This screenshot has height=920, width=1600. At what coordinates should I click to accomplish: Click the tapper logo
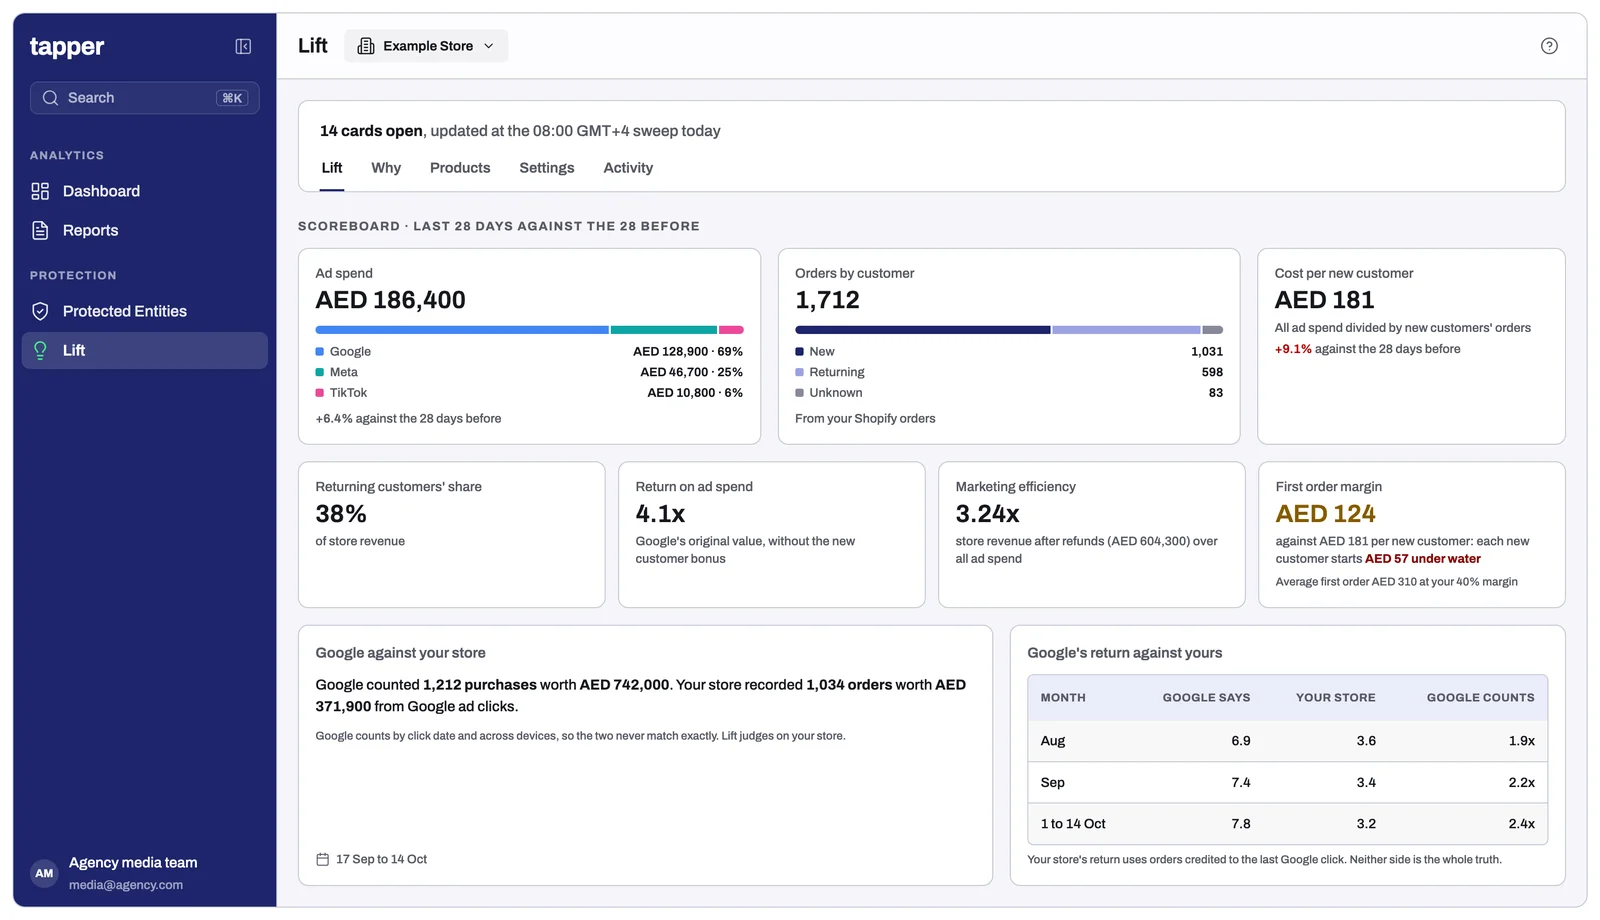tap(67, 47)
